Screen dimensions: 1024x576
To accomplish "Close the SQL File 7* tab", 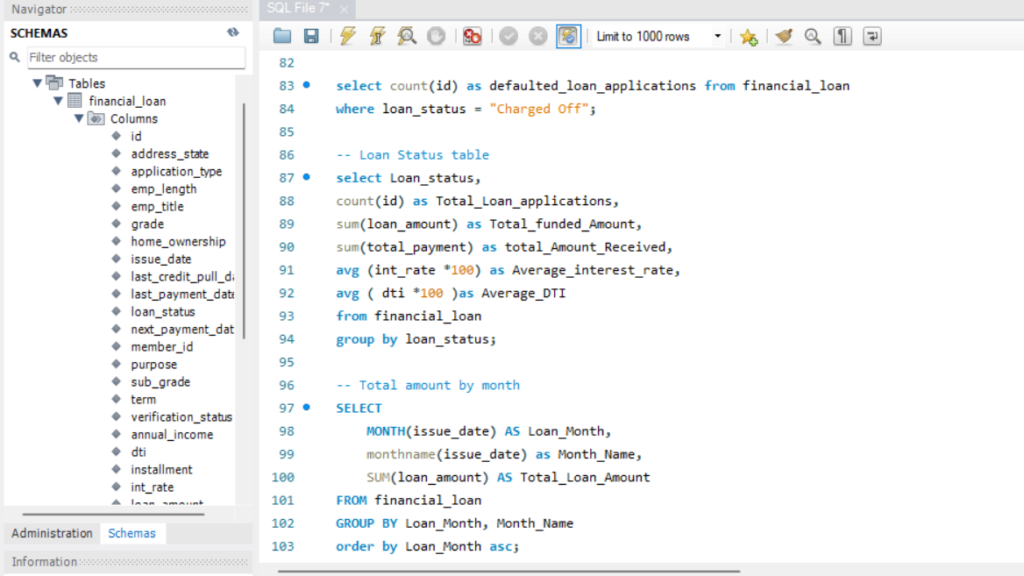I will (344, 9).
